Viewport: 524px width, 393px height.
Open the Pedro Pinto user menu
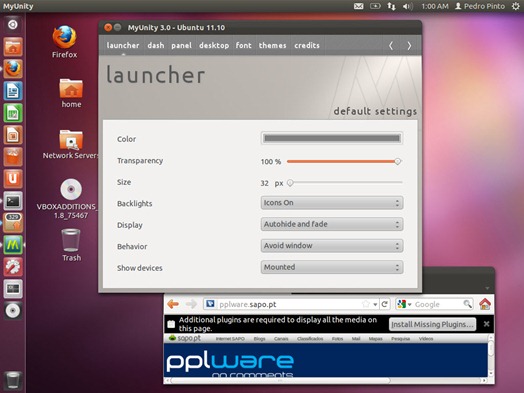[x=480, y=6]
